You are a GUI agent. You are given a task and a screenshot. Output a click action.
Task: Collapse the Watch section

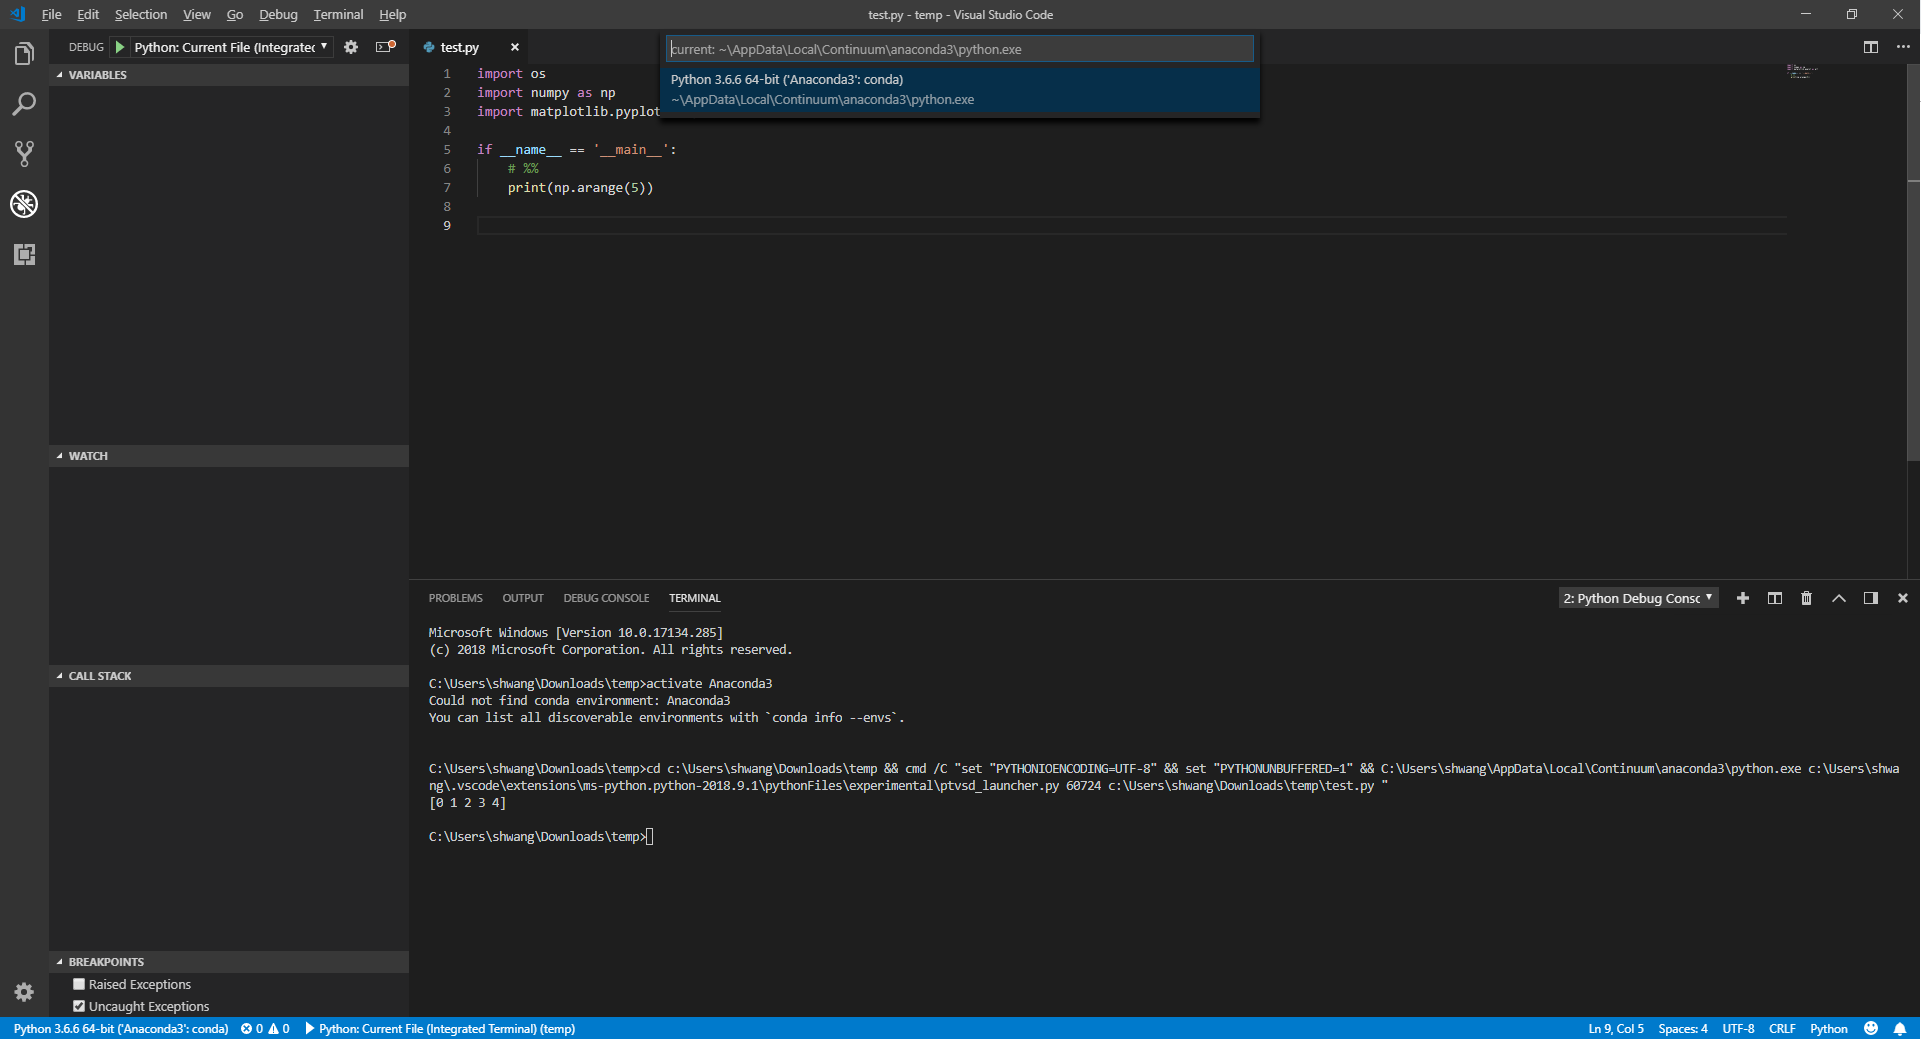click(x=229, y=456)
